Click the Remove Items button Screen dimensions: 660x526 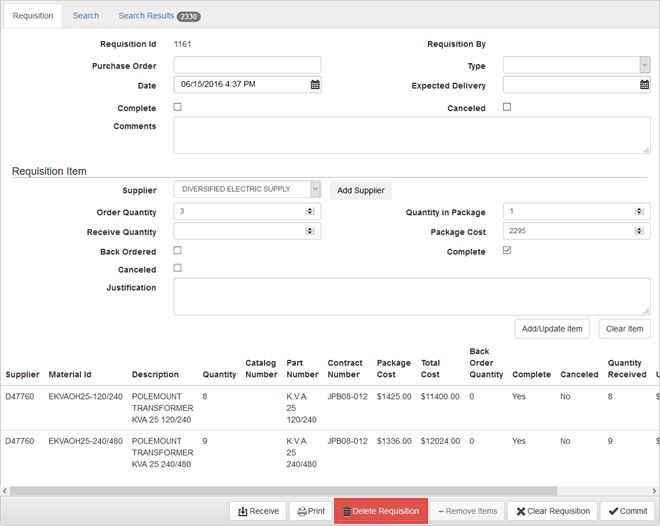[x=467, y=511]
